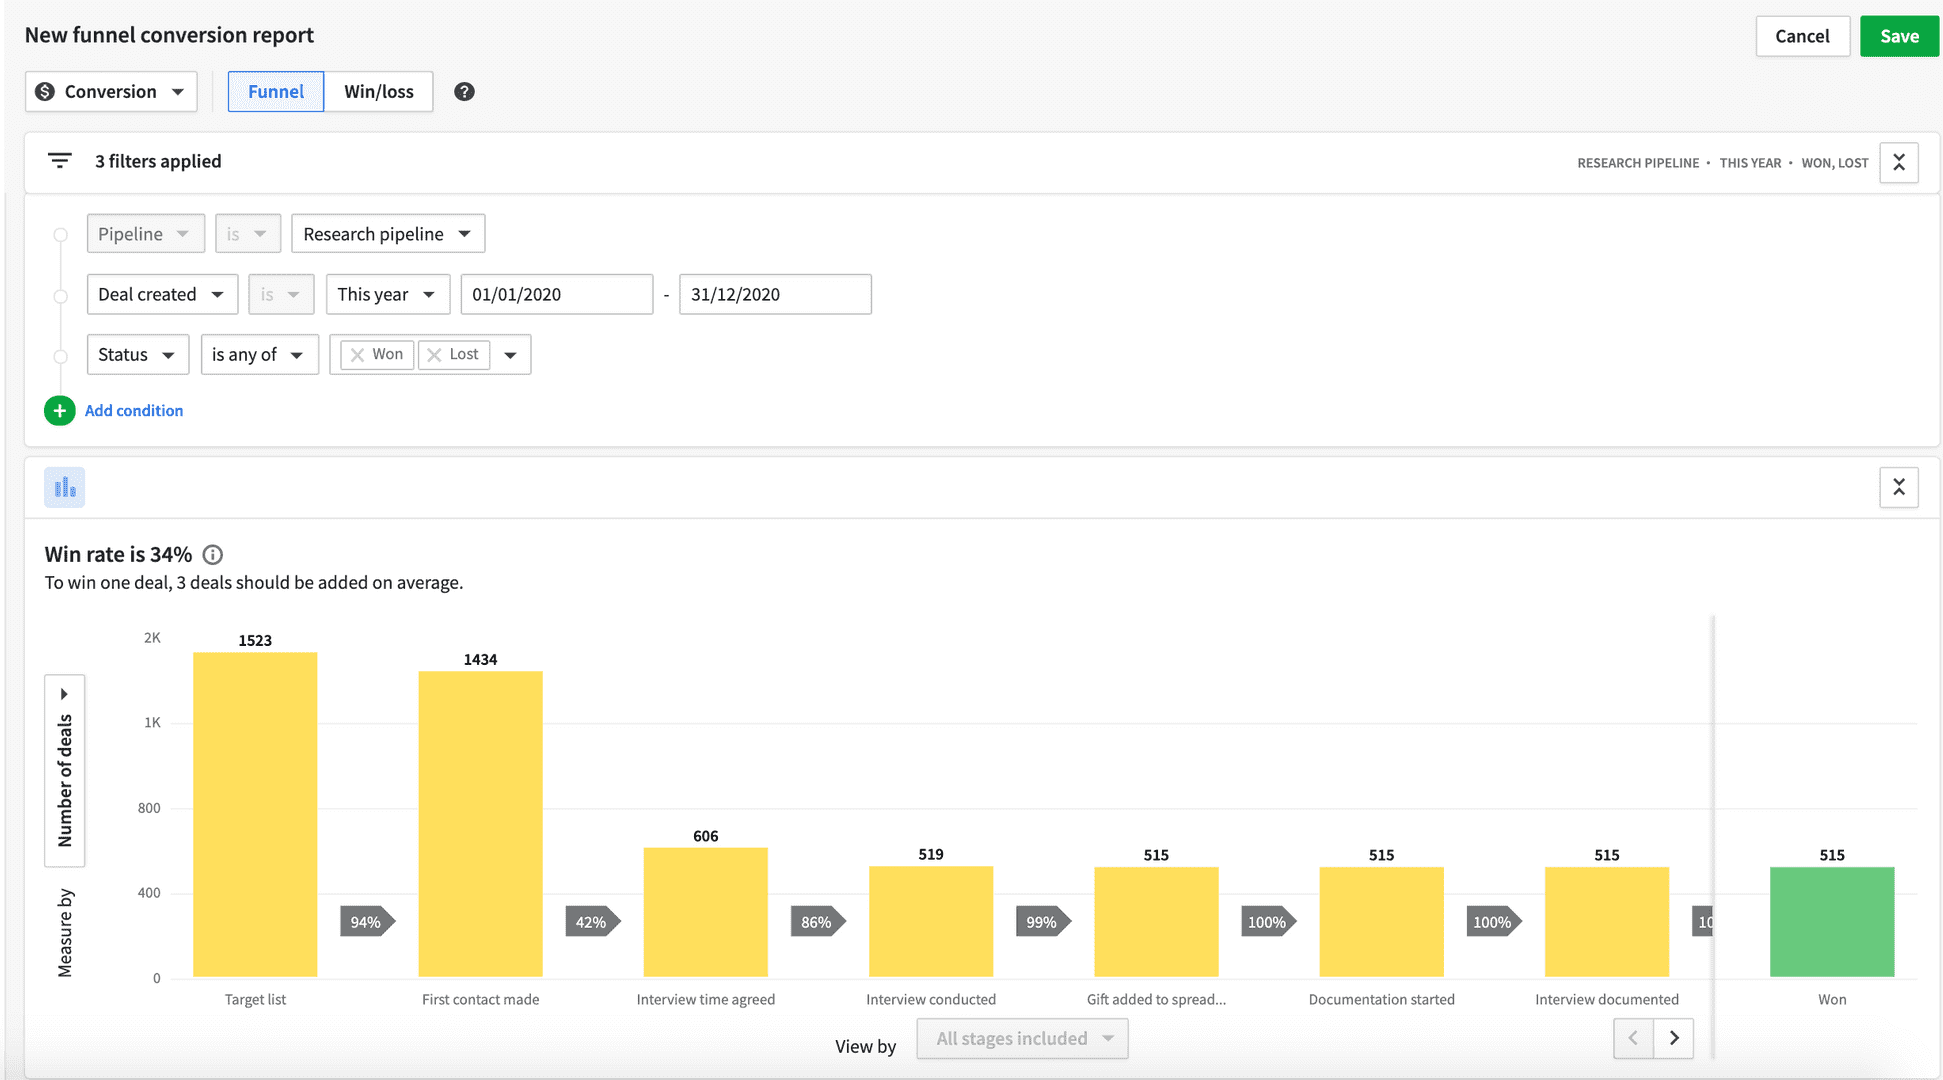The width and height of the screenshot is (1943, 1080).
Task: Open the All stages included dropdown
Action: pos(1022,1038)
